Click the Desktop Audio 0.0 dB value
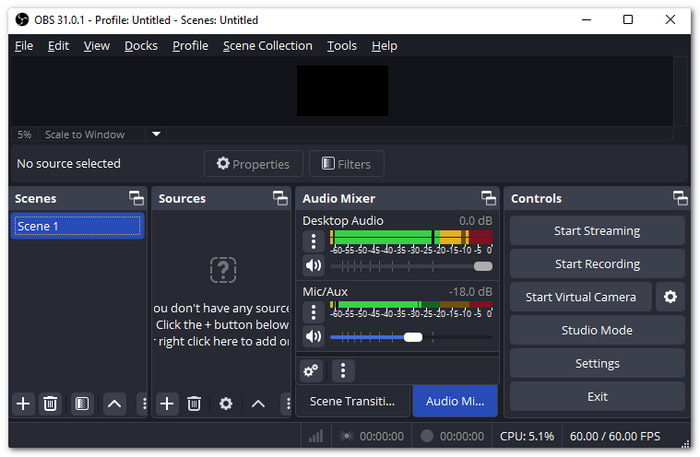This screenshot has height=457, width=700. 475,220
